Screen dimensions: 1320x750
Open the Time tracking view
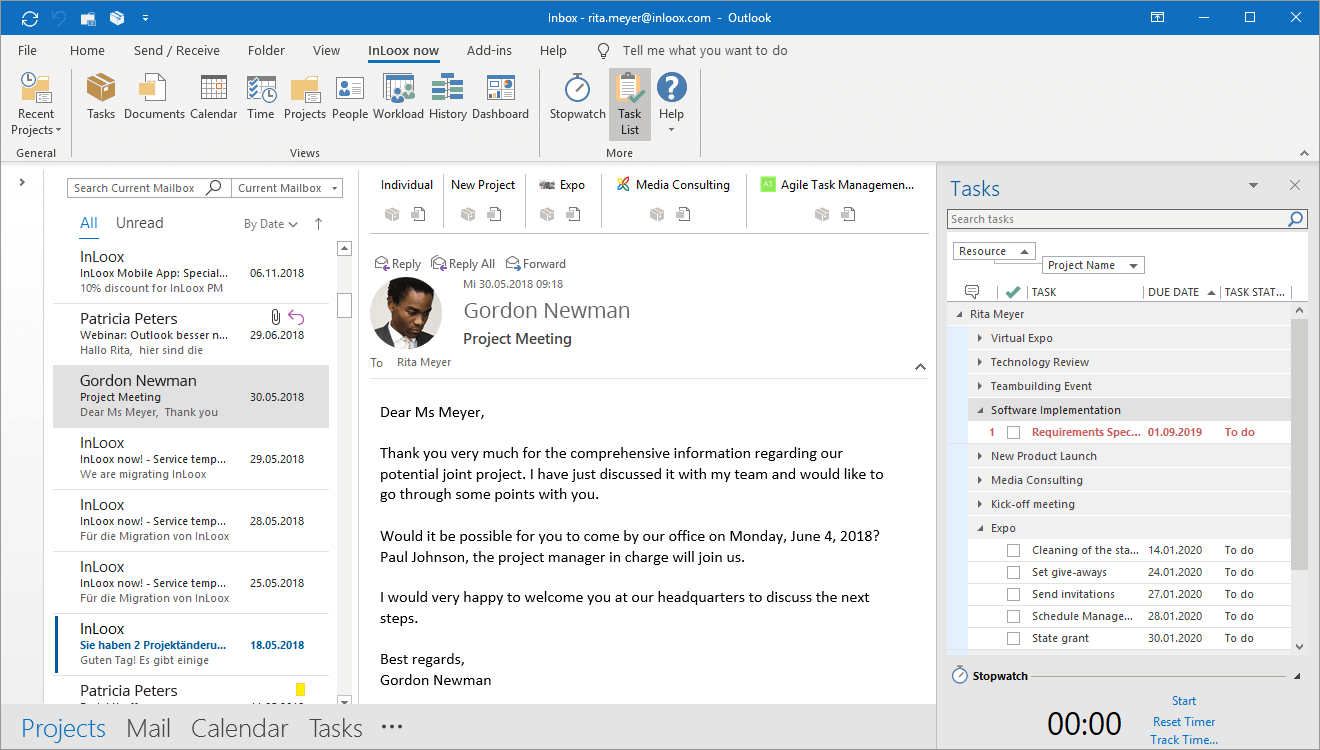261,97
